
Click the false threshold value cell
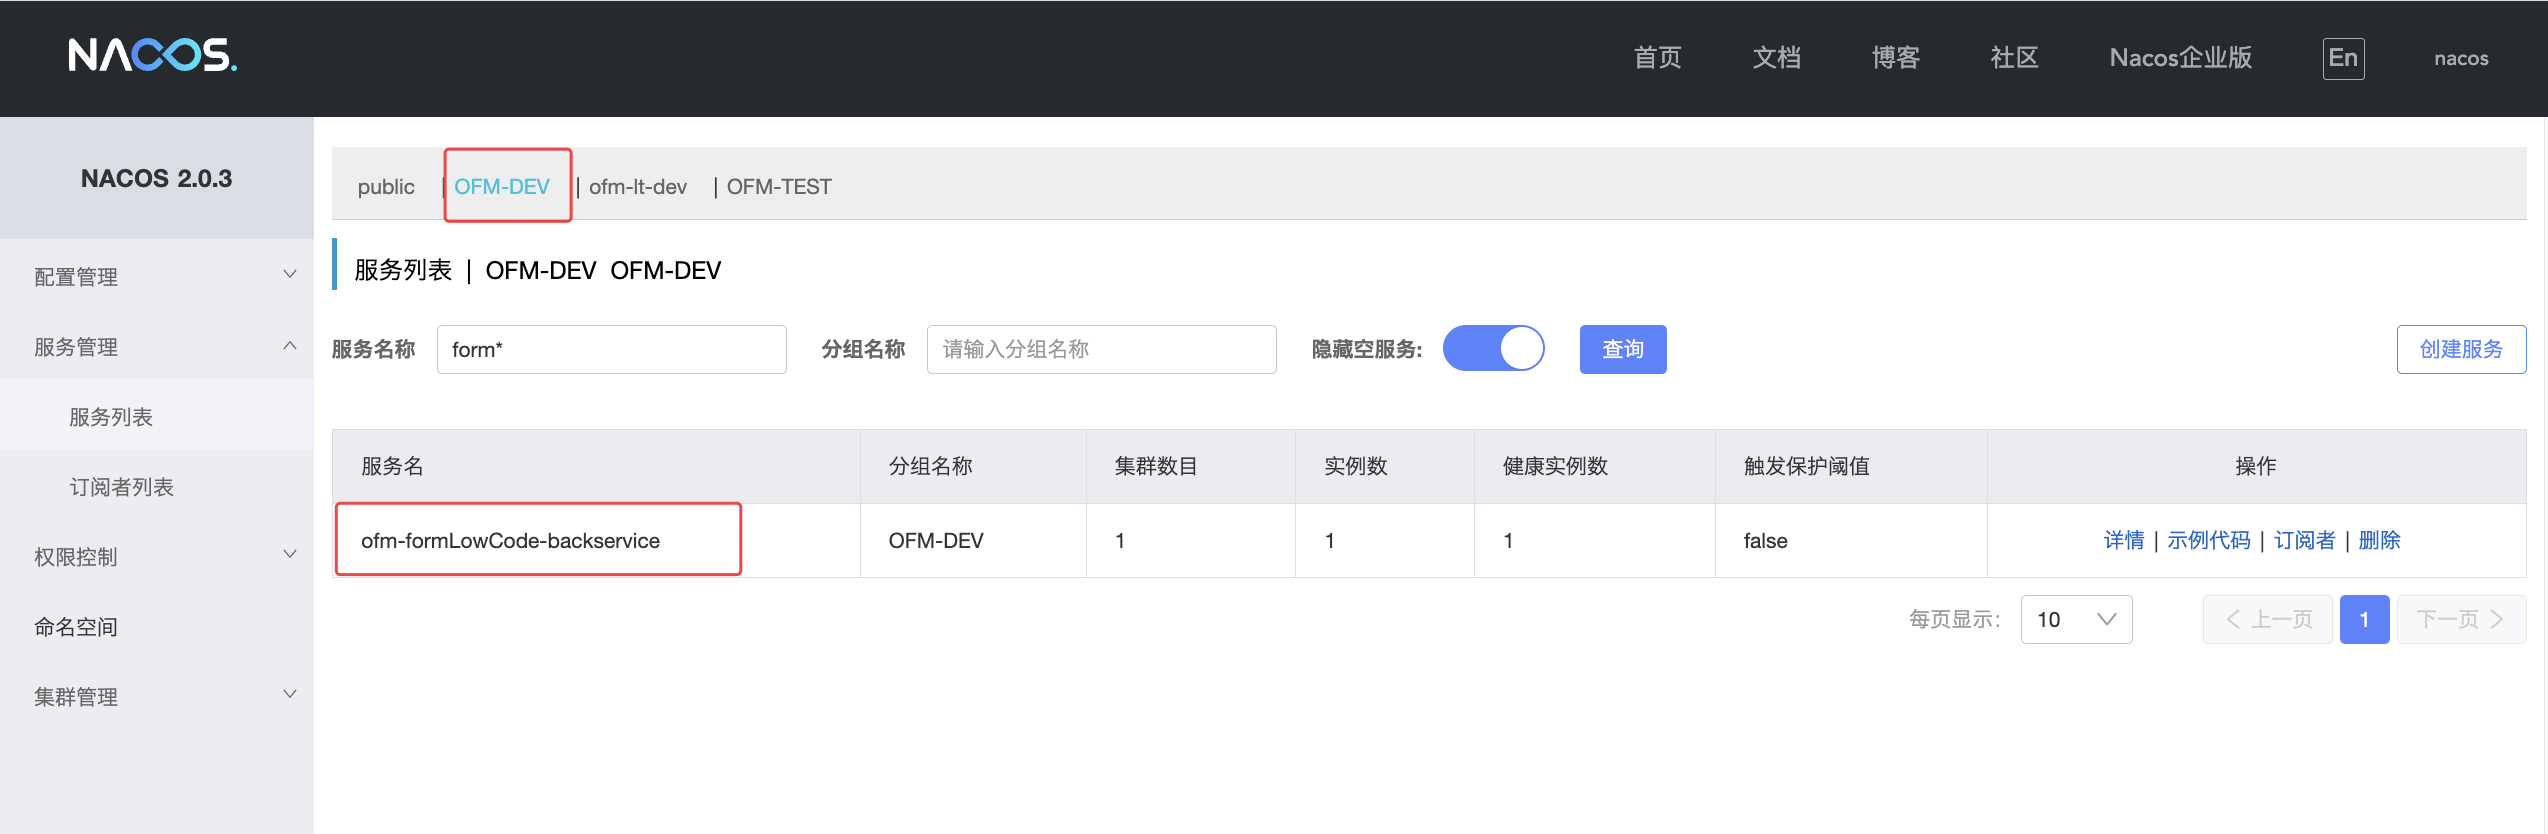pyautogui.click(x=1851, y=541)
